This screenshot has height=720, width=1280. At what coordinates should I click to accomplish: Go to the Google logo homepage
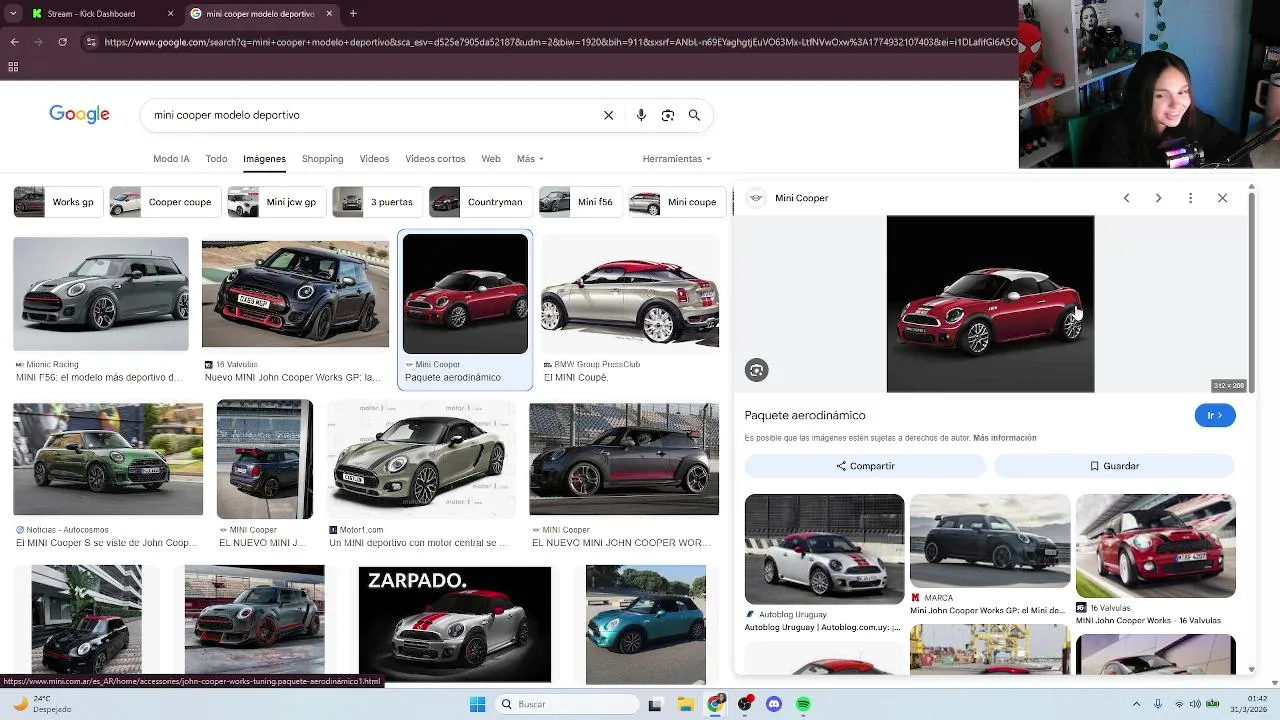pos(79,114)
